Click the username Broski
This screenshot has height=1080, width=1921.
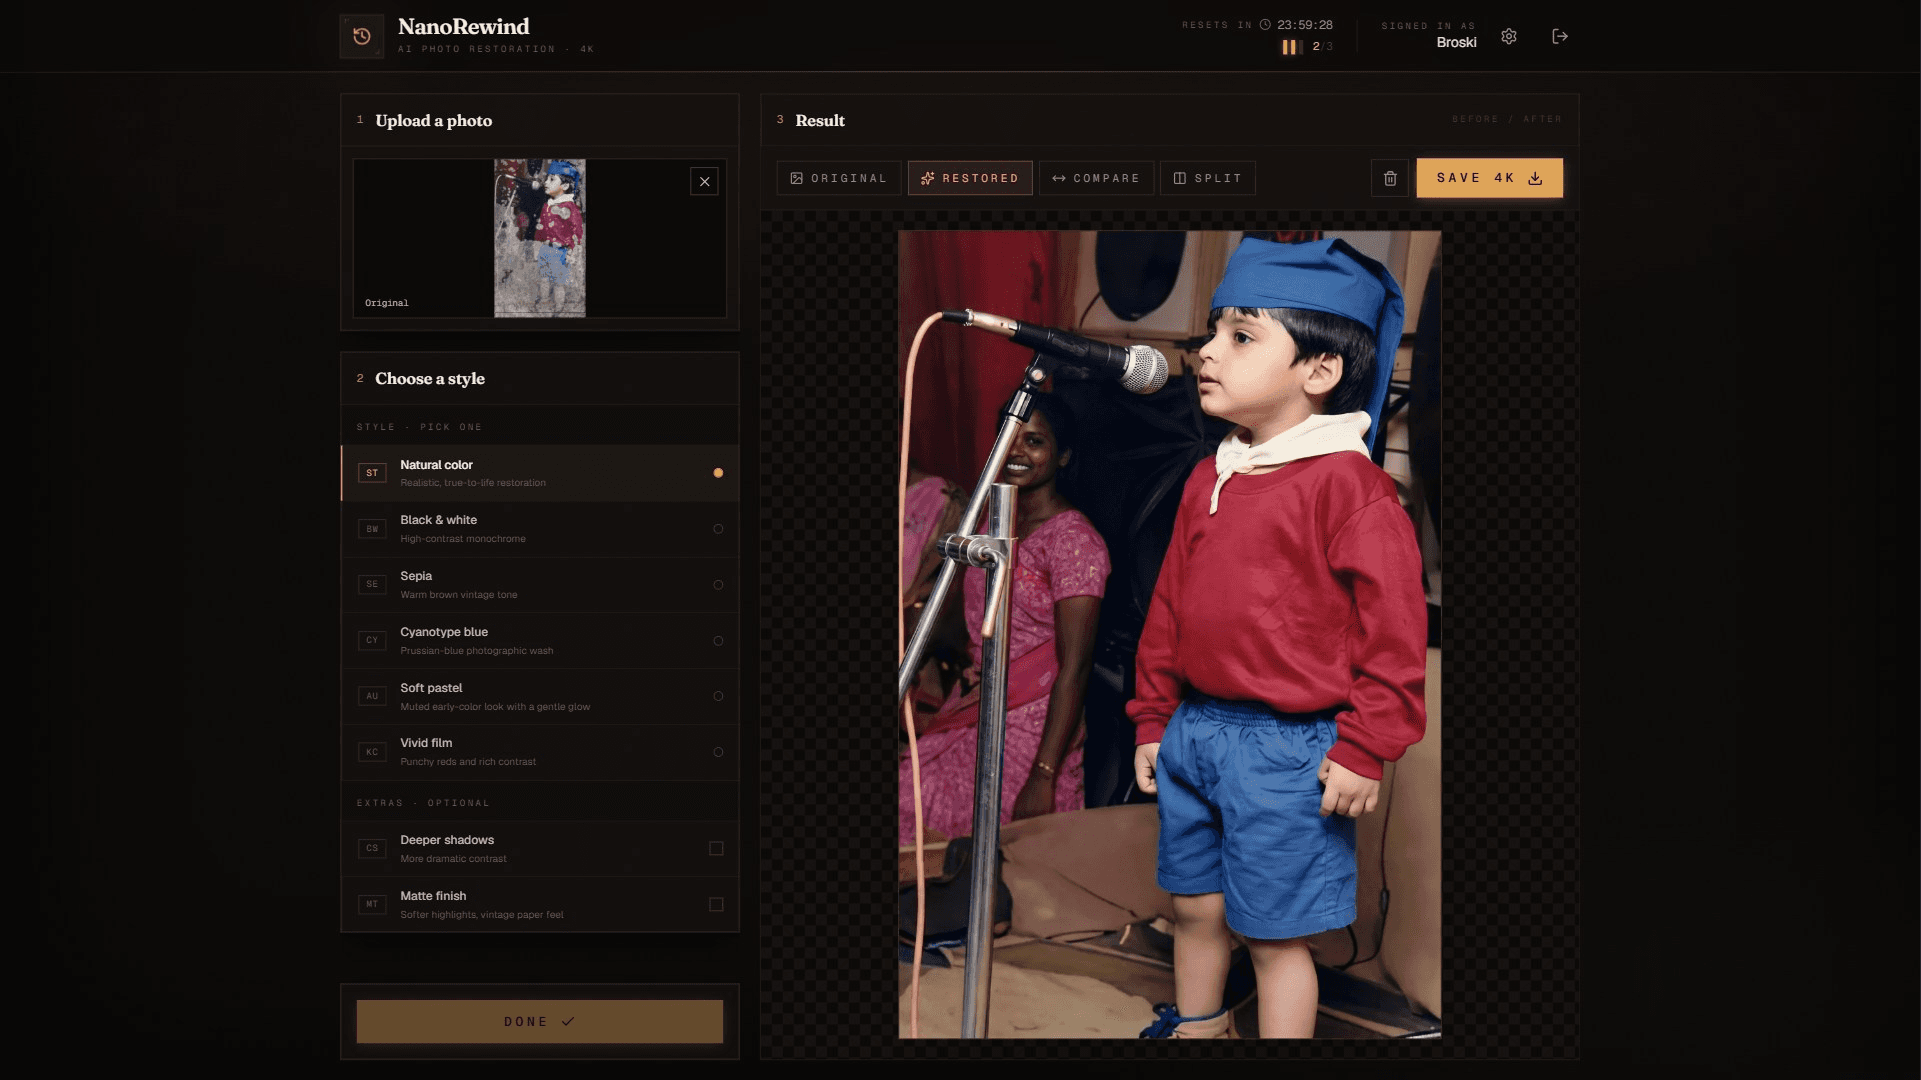1456,42
